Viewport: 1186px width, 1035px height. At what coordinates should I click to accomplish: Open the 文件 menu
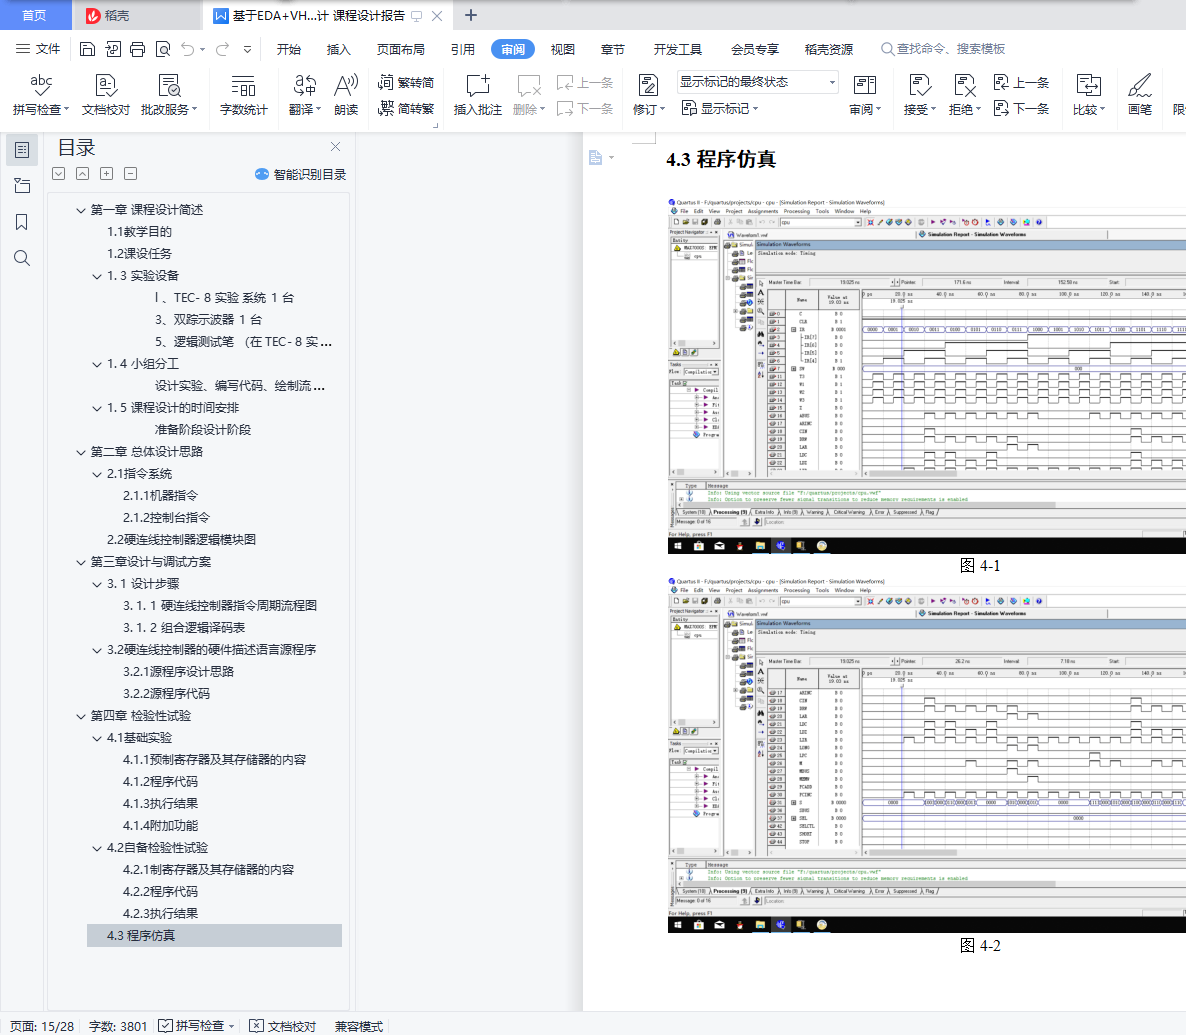(39, 49)
